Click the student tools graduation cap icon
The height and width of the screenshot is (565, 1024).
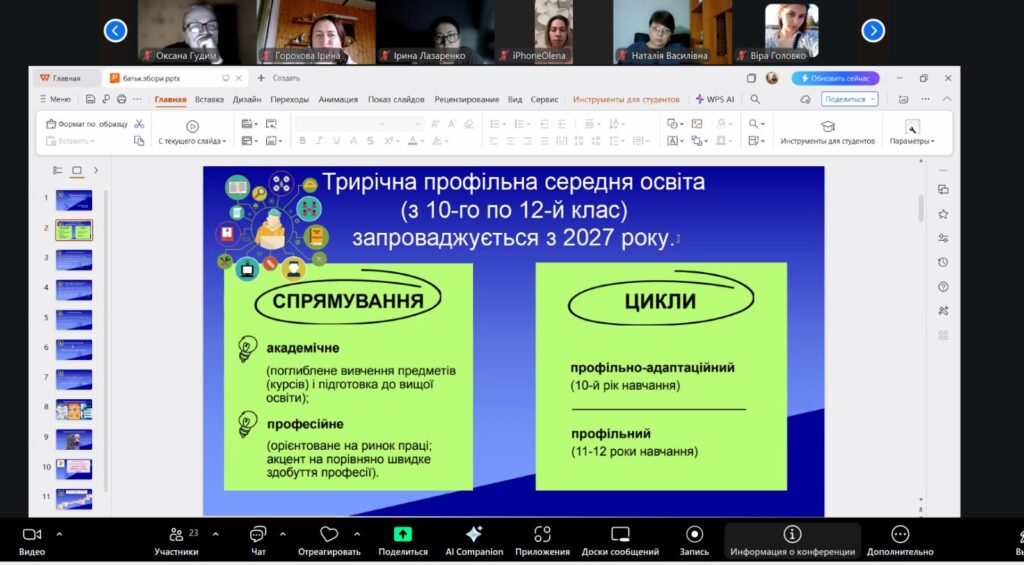tap(827, 126)
